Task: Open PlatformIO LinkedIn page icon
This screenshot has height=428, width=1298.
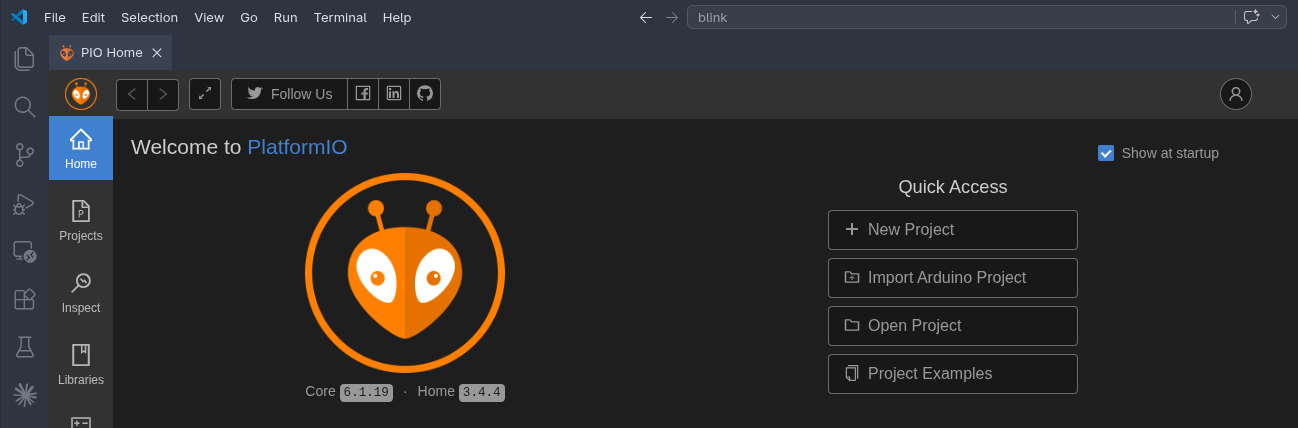Action: [394, 94]
